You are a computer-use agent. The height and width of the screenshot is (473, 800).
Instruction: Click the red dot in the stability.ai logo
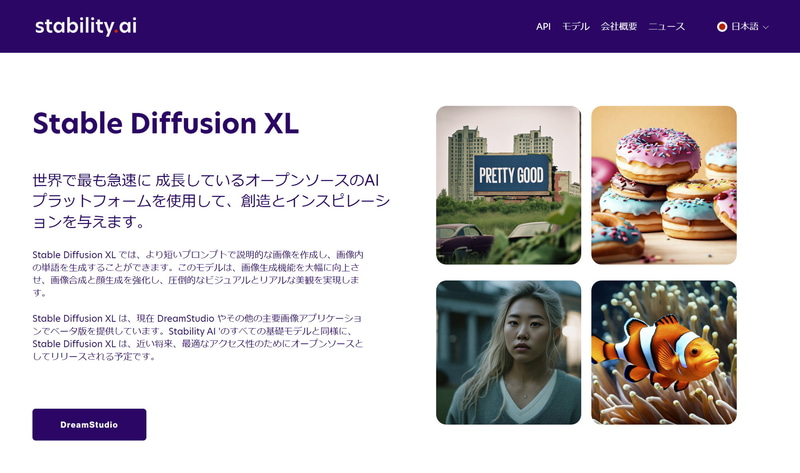click(x=116, y=31)
